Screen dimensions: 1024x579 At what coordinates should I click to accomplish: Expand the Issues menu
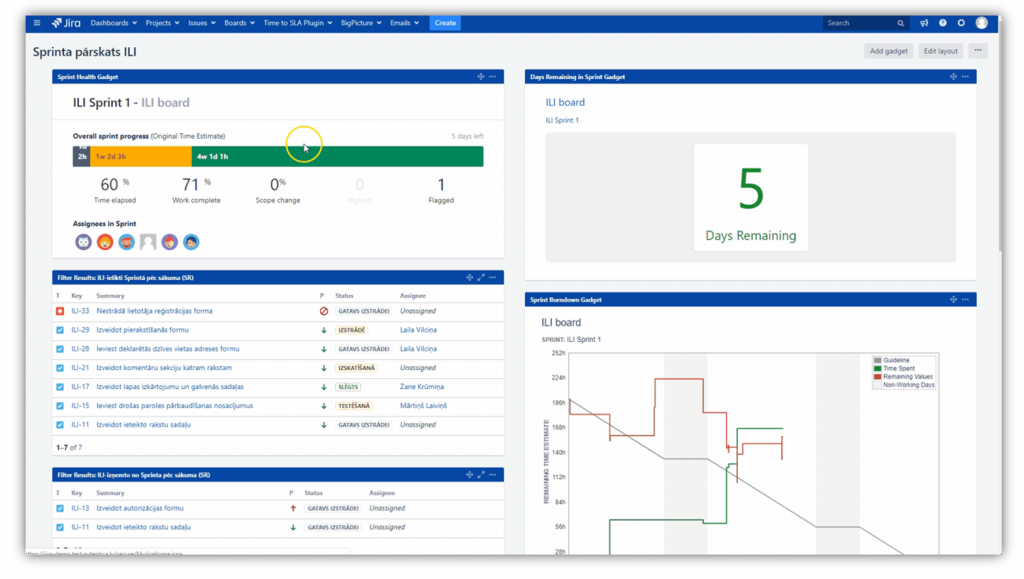(x=202, y=23)
